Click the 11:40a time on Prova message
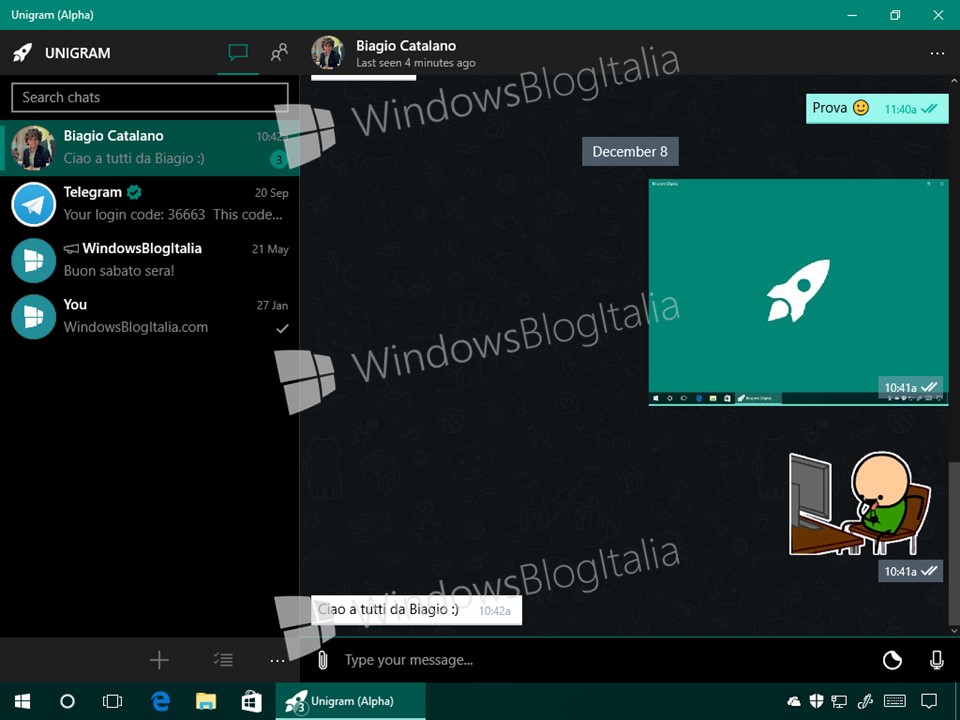This screenshot has height=720, width=960. [901, 110]
